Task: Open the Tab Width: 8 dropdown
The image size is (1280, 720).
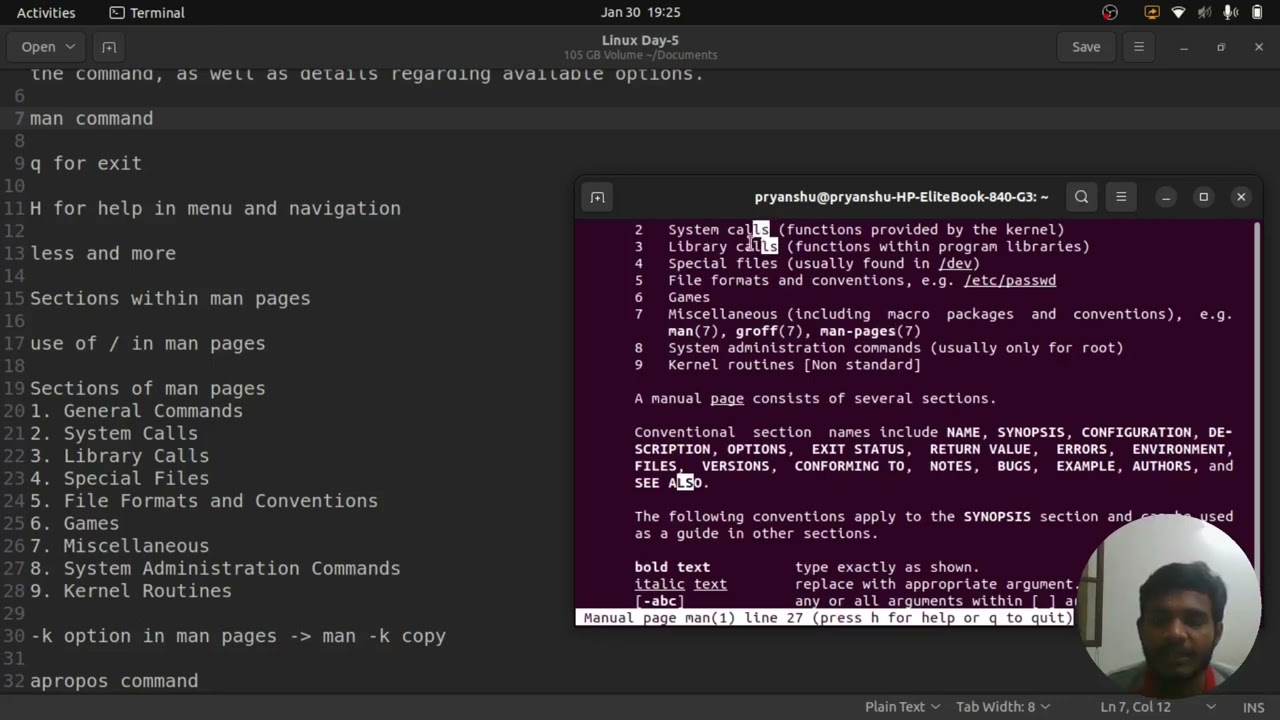Action: click(1002, 706)
